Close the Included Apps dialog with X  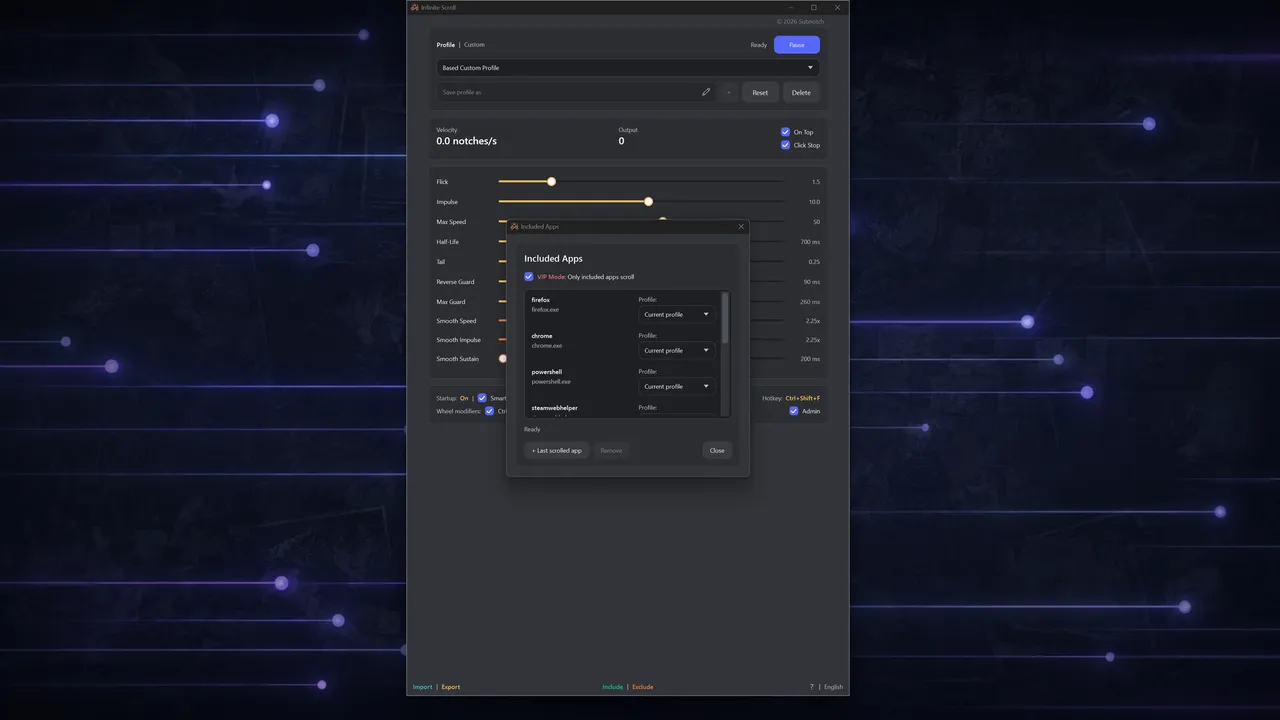(x=741, y=227)
